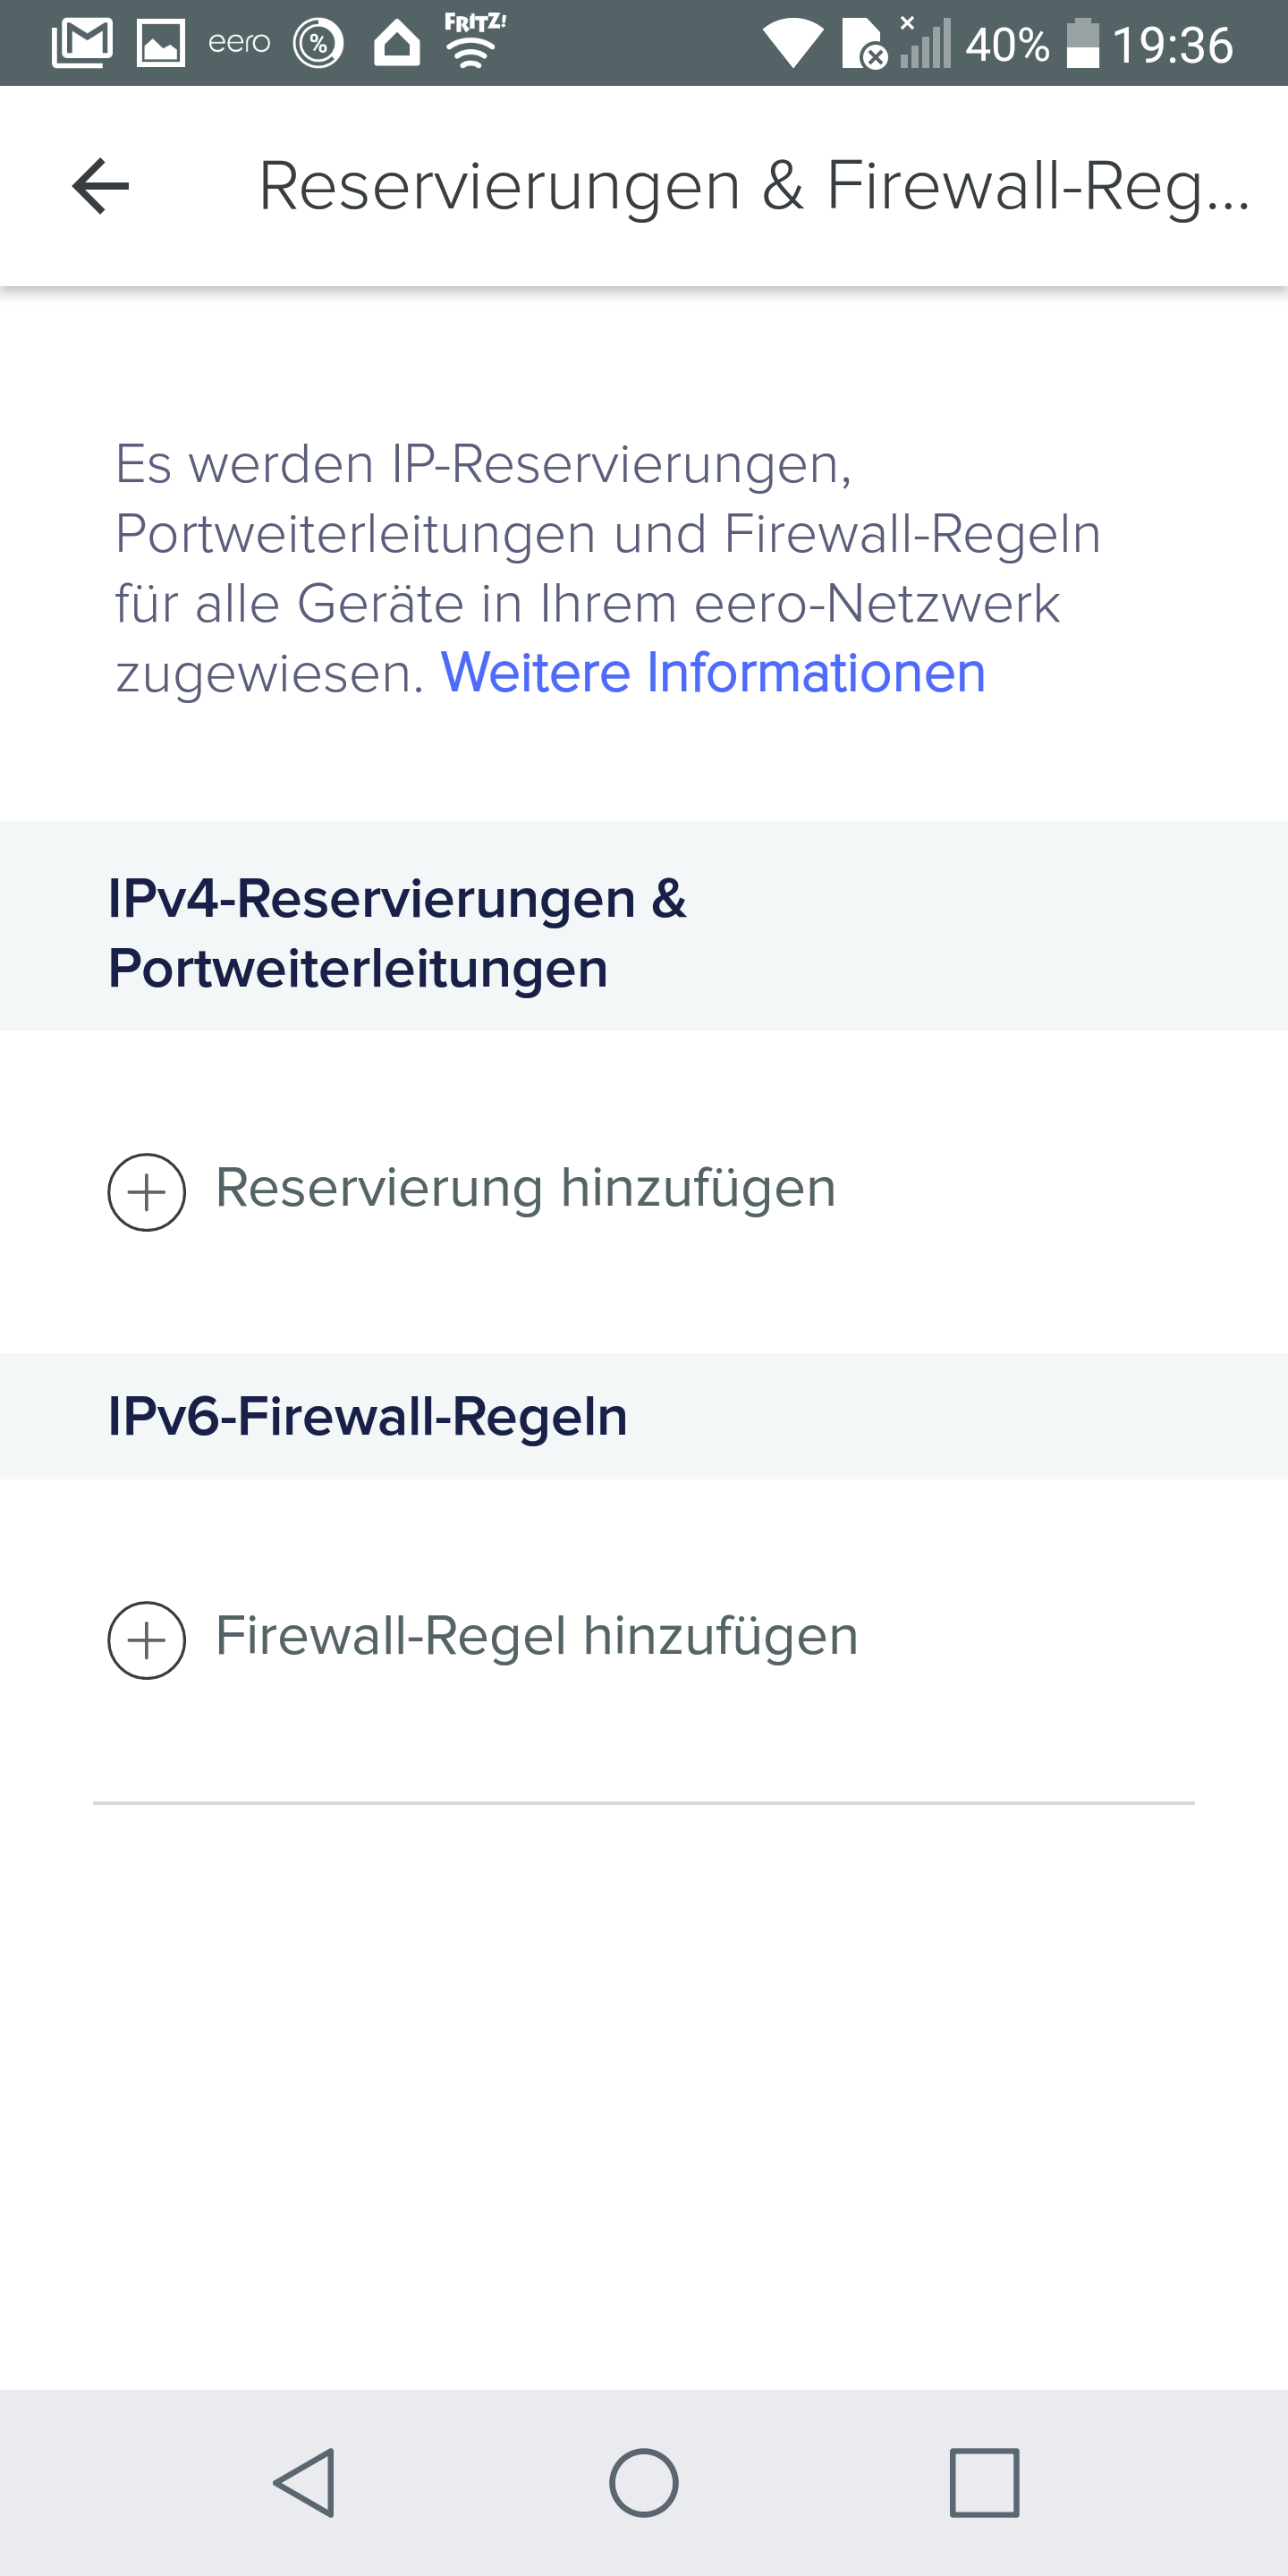Viewport: 1288px width, 2576px height.
Task: Open the Weitere Informationen link
Action: click(x=713, y=672)
